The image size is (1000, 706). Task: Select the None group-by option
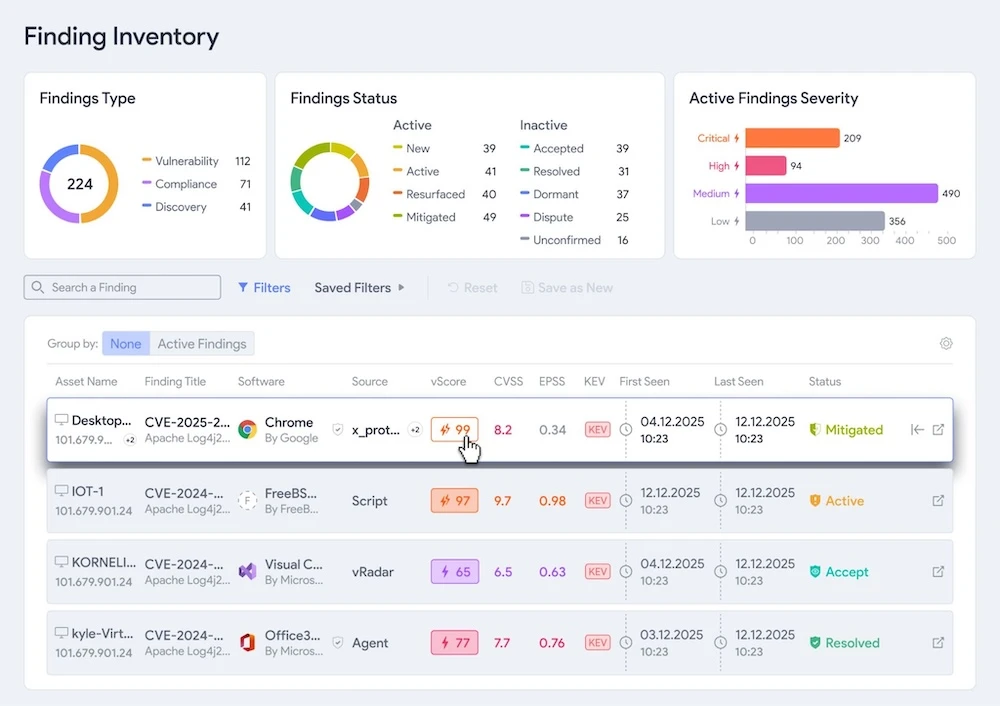[x=126, y=344]
